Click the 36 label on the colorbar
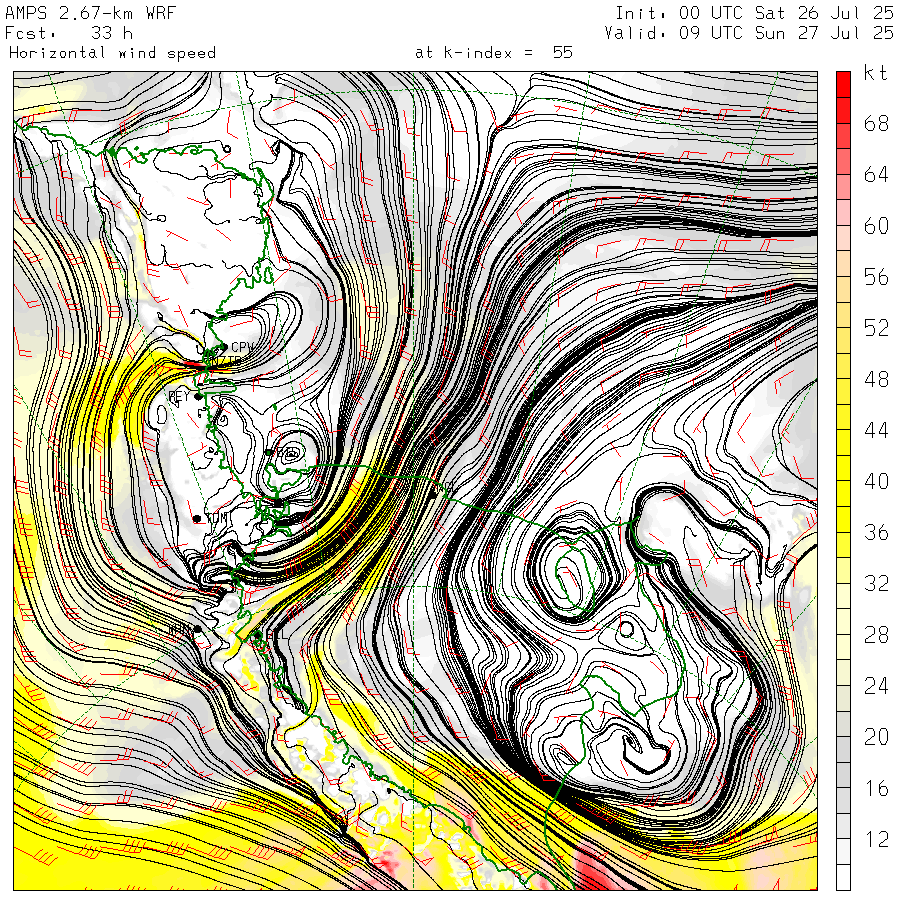 (x=876, y=533)
